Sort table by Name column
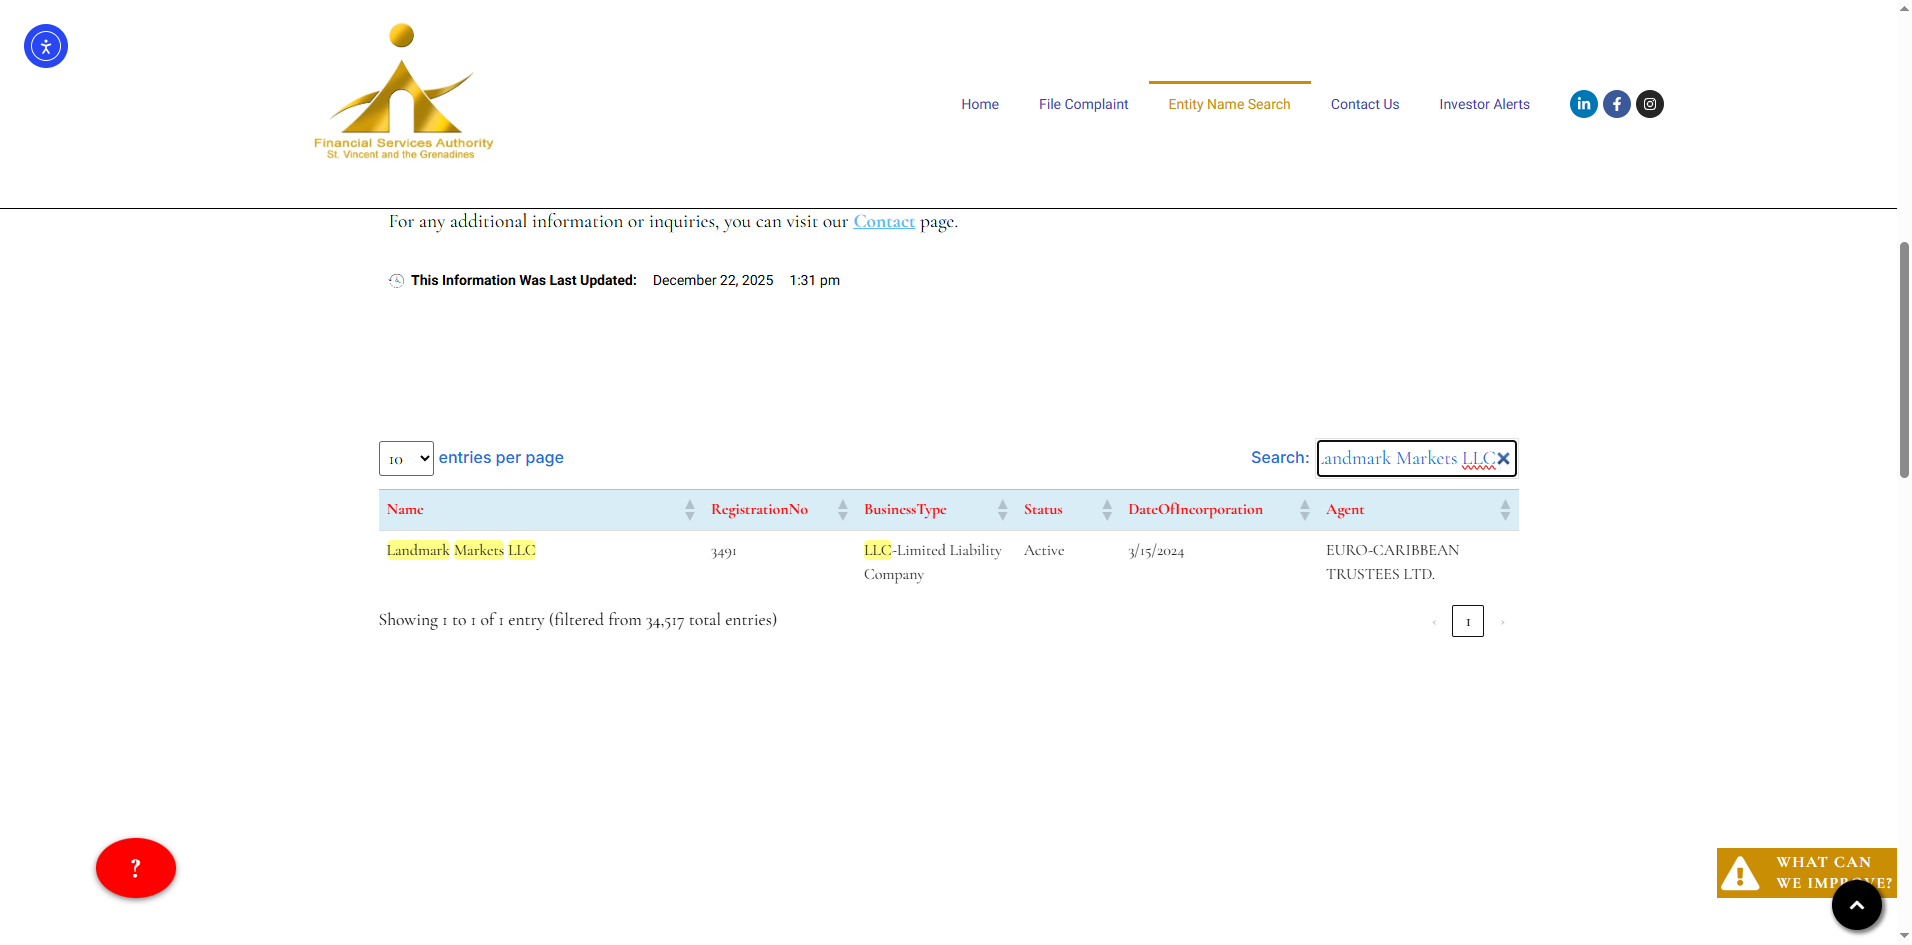Screen dimensions: 1912x945 point(406,510)
